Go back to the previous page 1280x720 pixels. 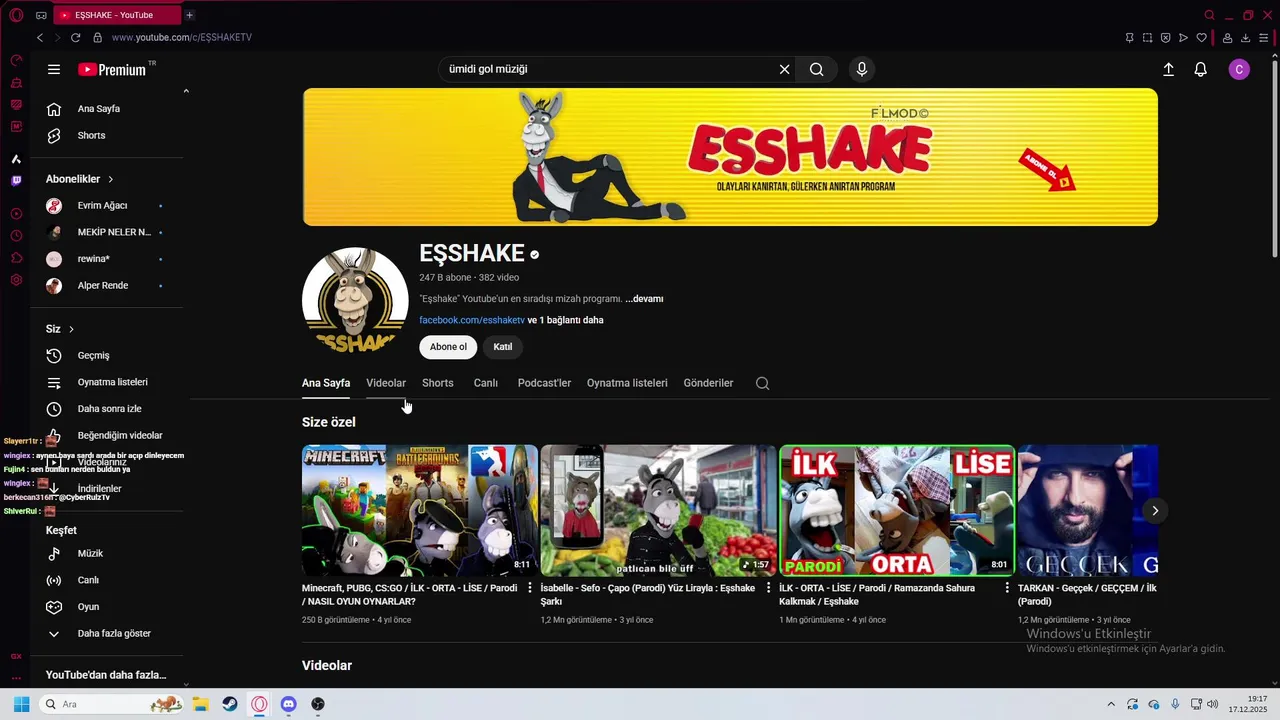pos(40,37)
